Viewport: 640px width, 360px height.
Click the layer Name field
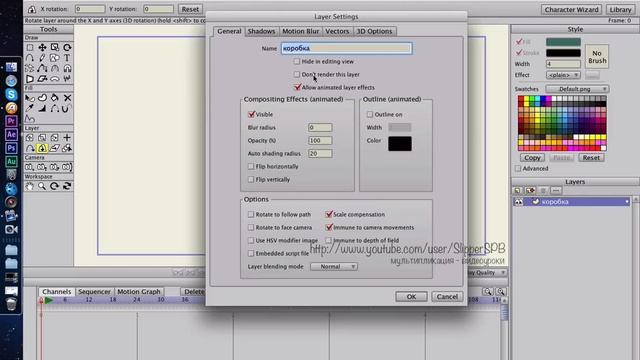point(347,48)
